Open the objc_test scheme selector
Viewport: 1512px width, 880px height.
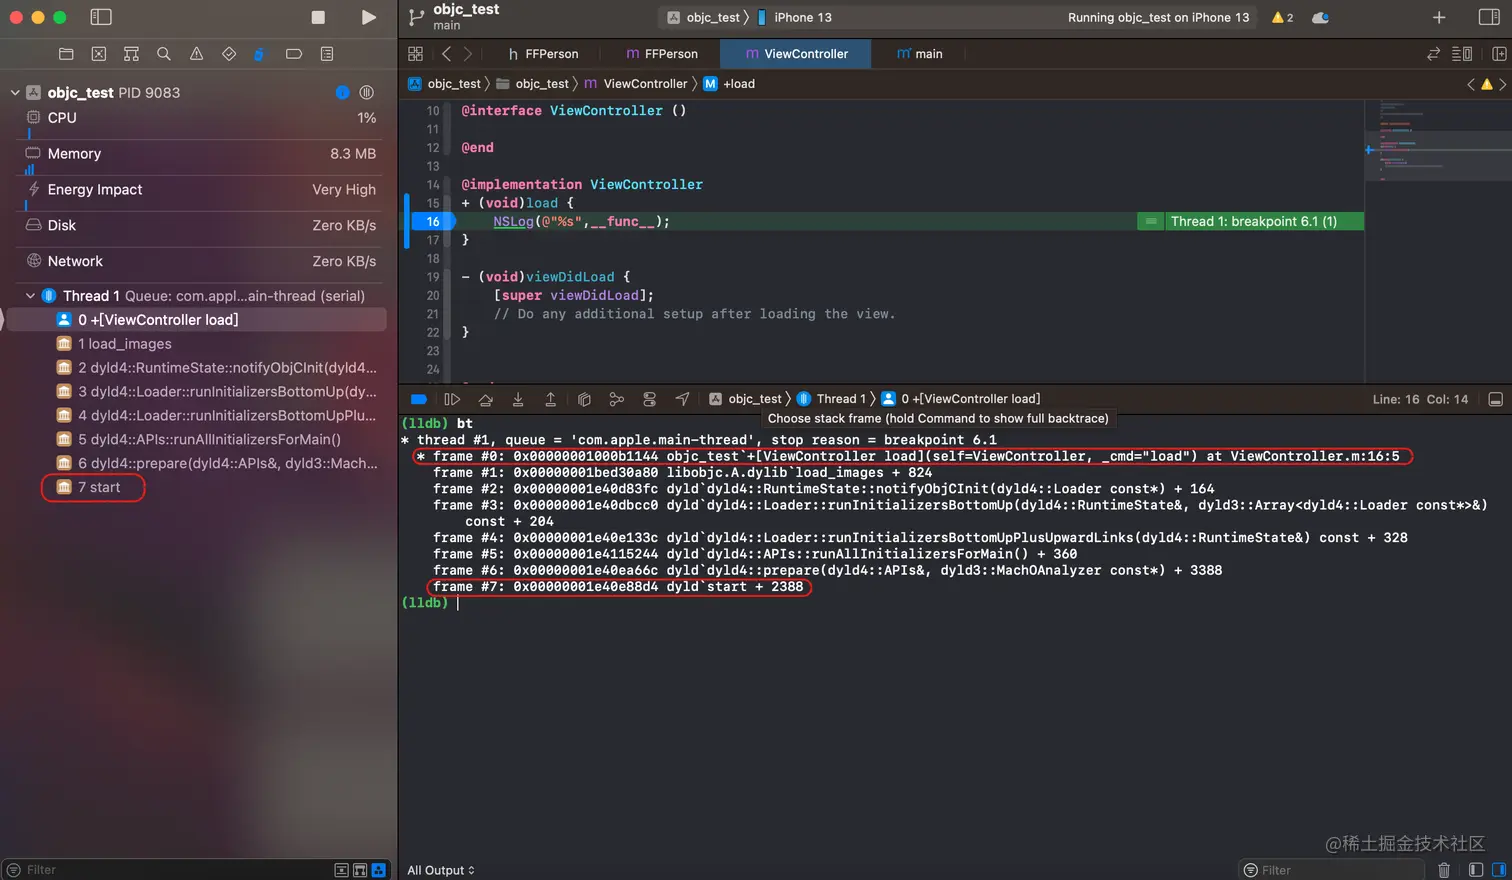pos(704,17)
